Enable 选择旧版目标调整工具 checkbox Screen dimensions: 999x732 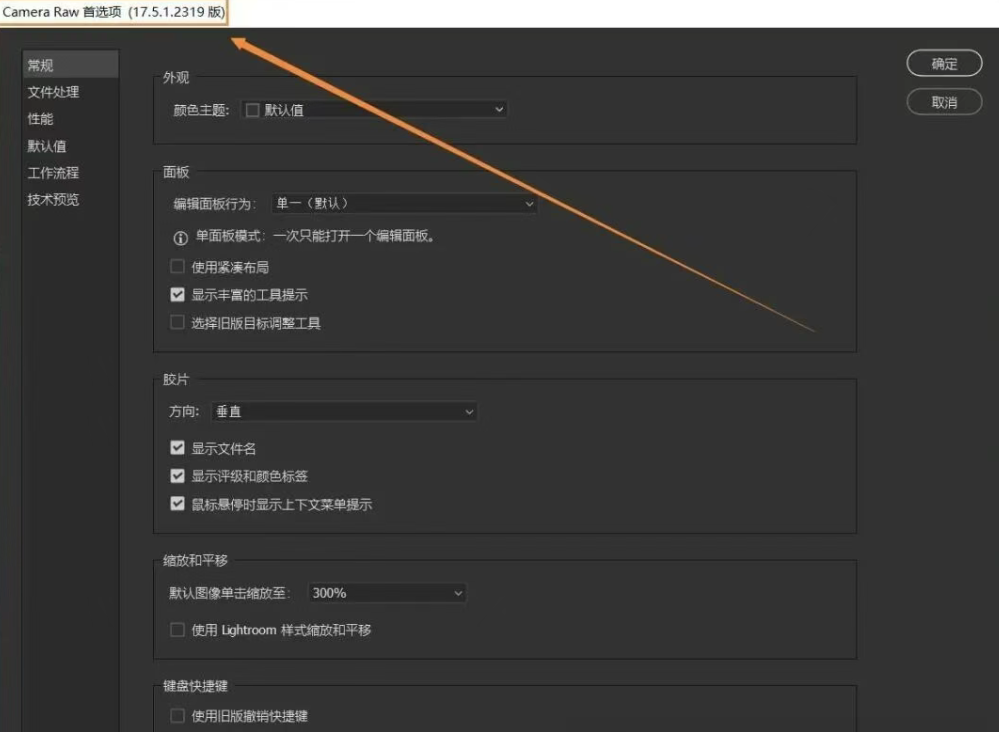click(178, 323)
